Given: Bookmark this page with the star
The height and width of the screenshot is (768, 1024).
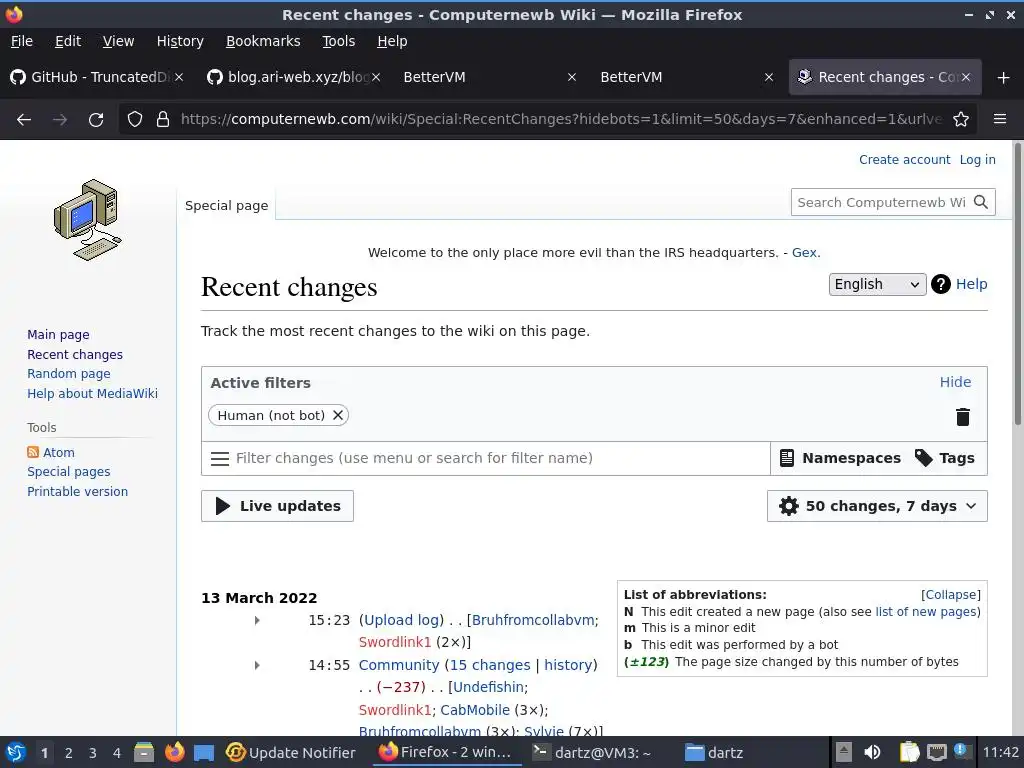Looking at the screenshot, I should (961, 120).
